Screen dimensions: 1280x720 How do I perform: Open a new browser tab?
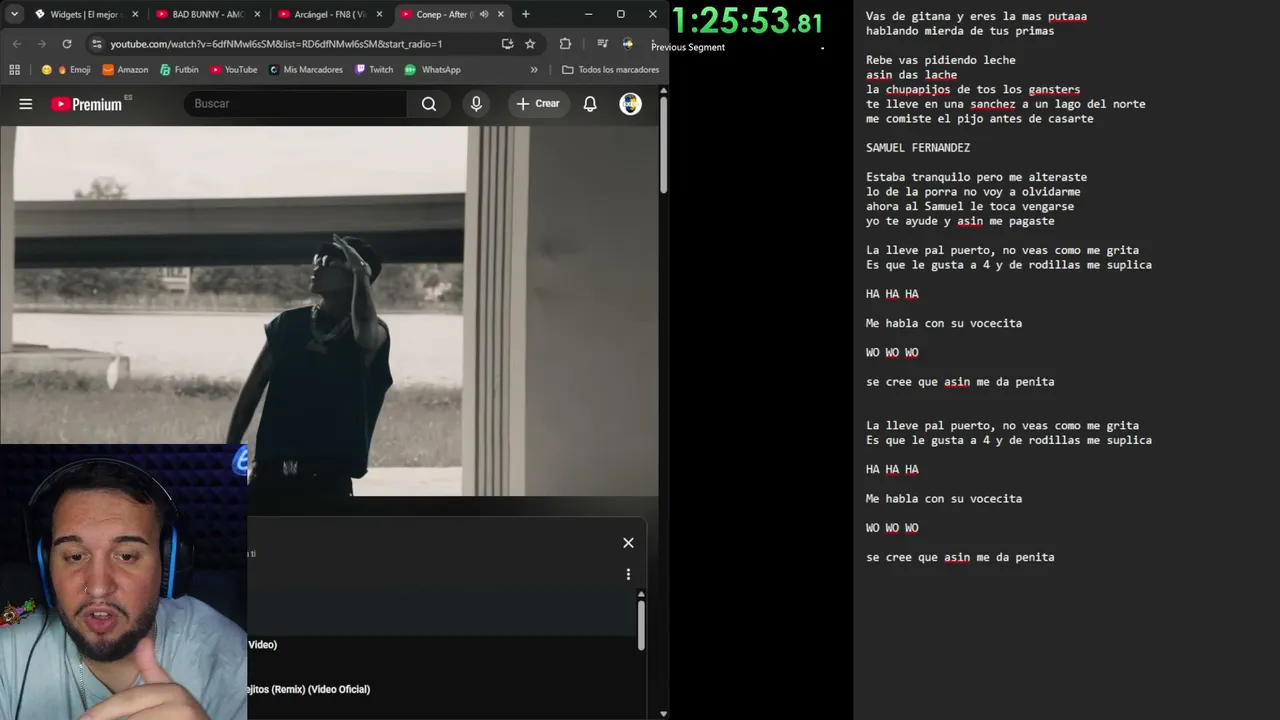click(526, 14)
